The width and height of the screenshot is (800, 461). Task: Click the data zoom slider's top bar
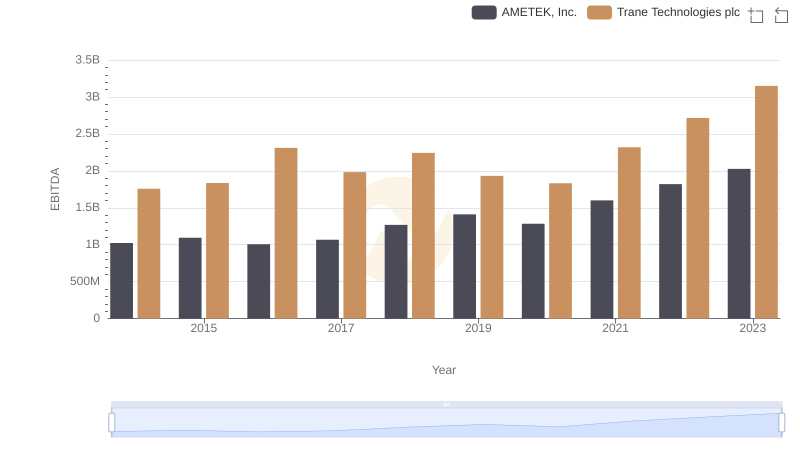pyautogui.click(x=446, y=404)
